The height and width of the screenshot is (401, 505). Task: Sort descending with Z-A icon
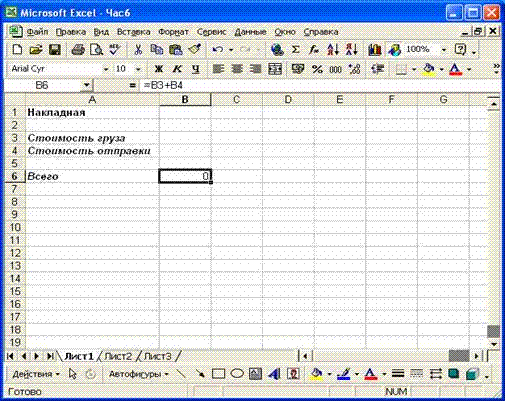[351, 50]
